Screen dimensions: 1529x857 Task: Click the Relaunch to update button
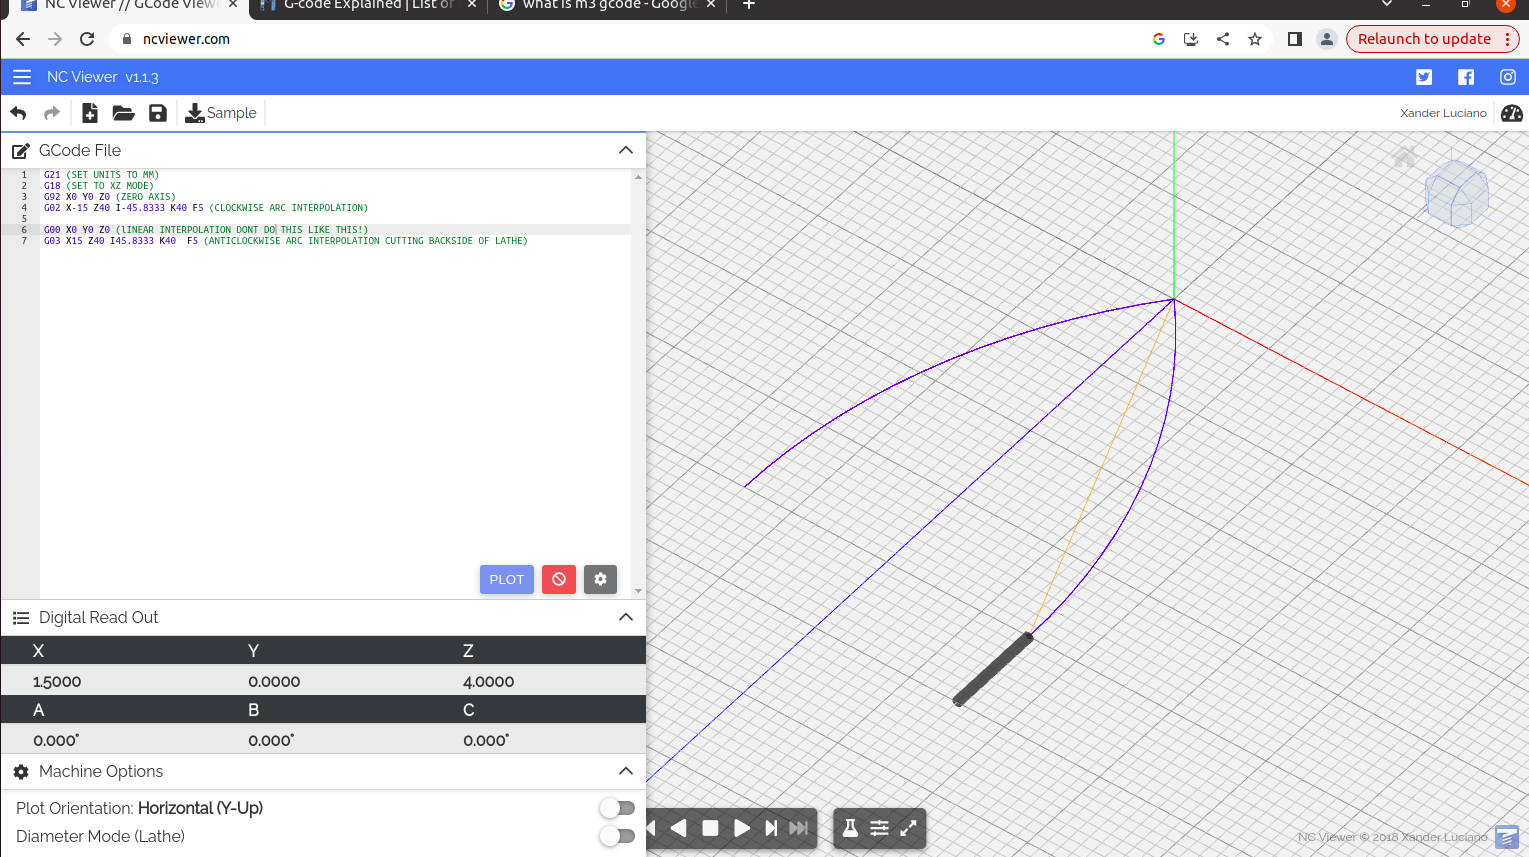coord(1424,39)
